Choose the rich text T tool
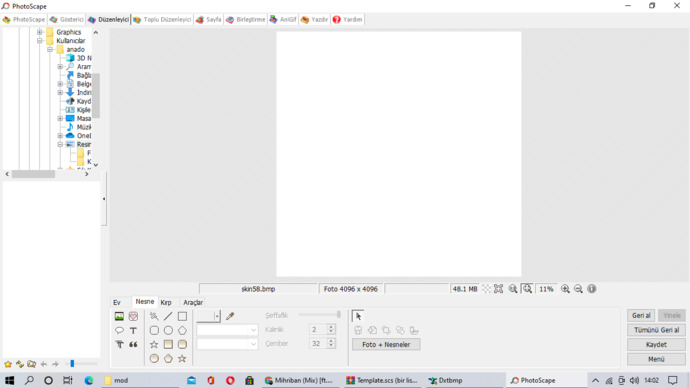 119,344
